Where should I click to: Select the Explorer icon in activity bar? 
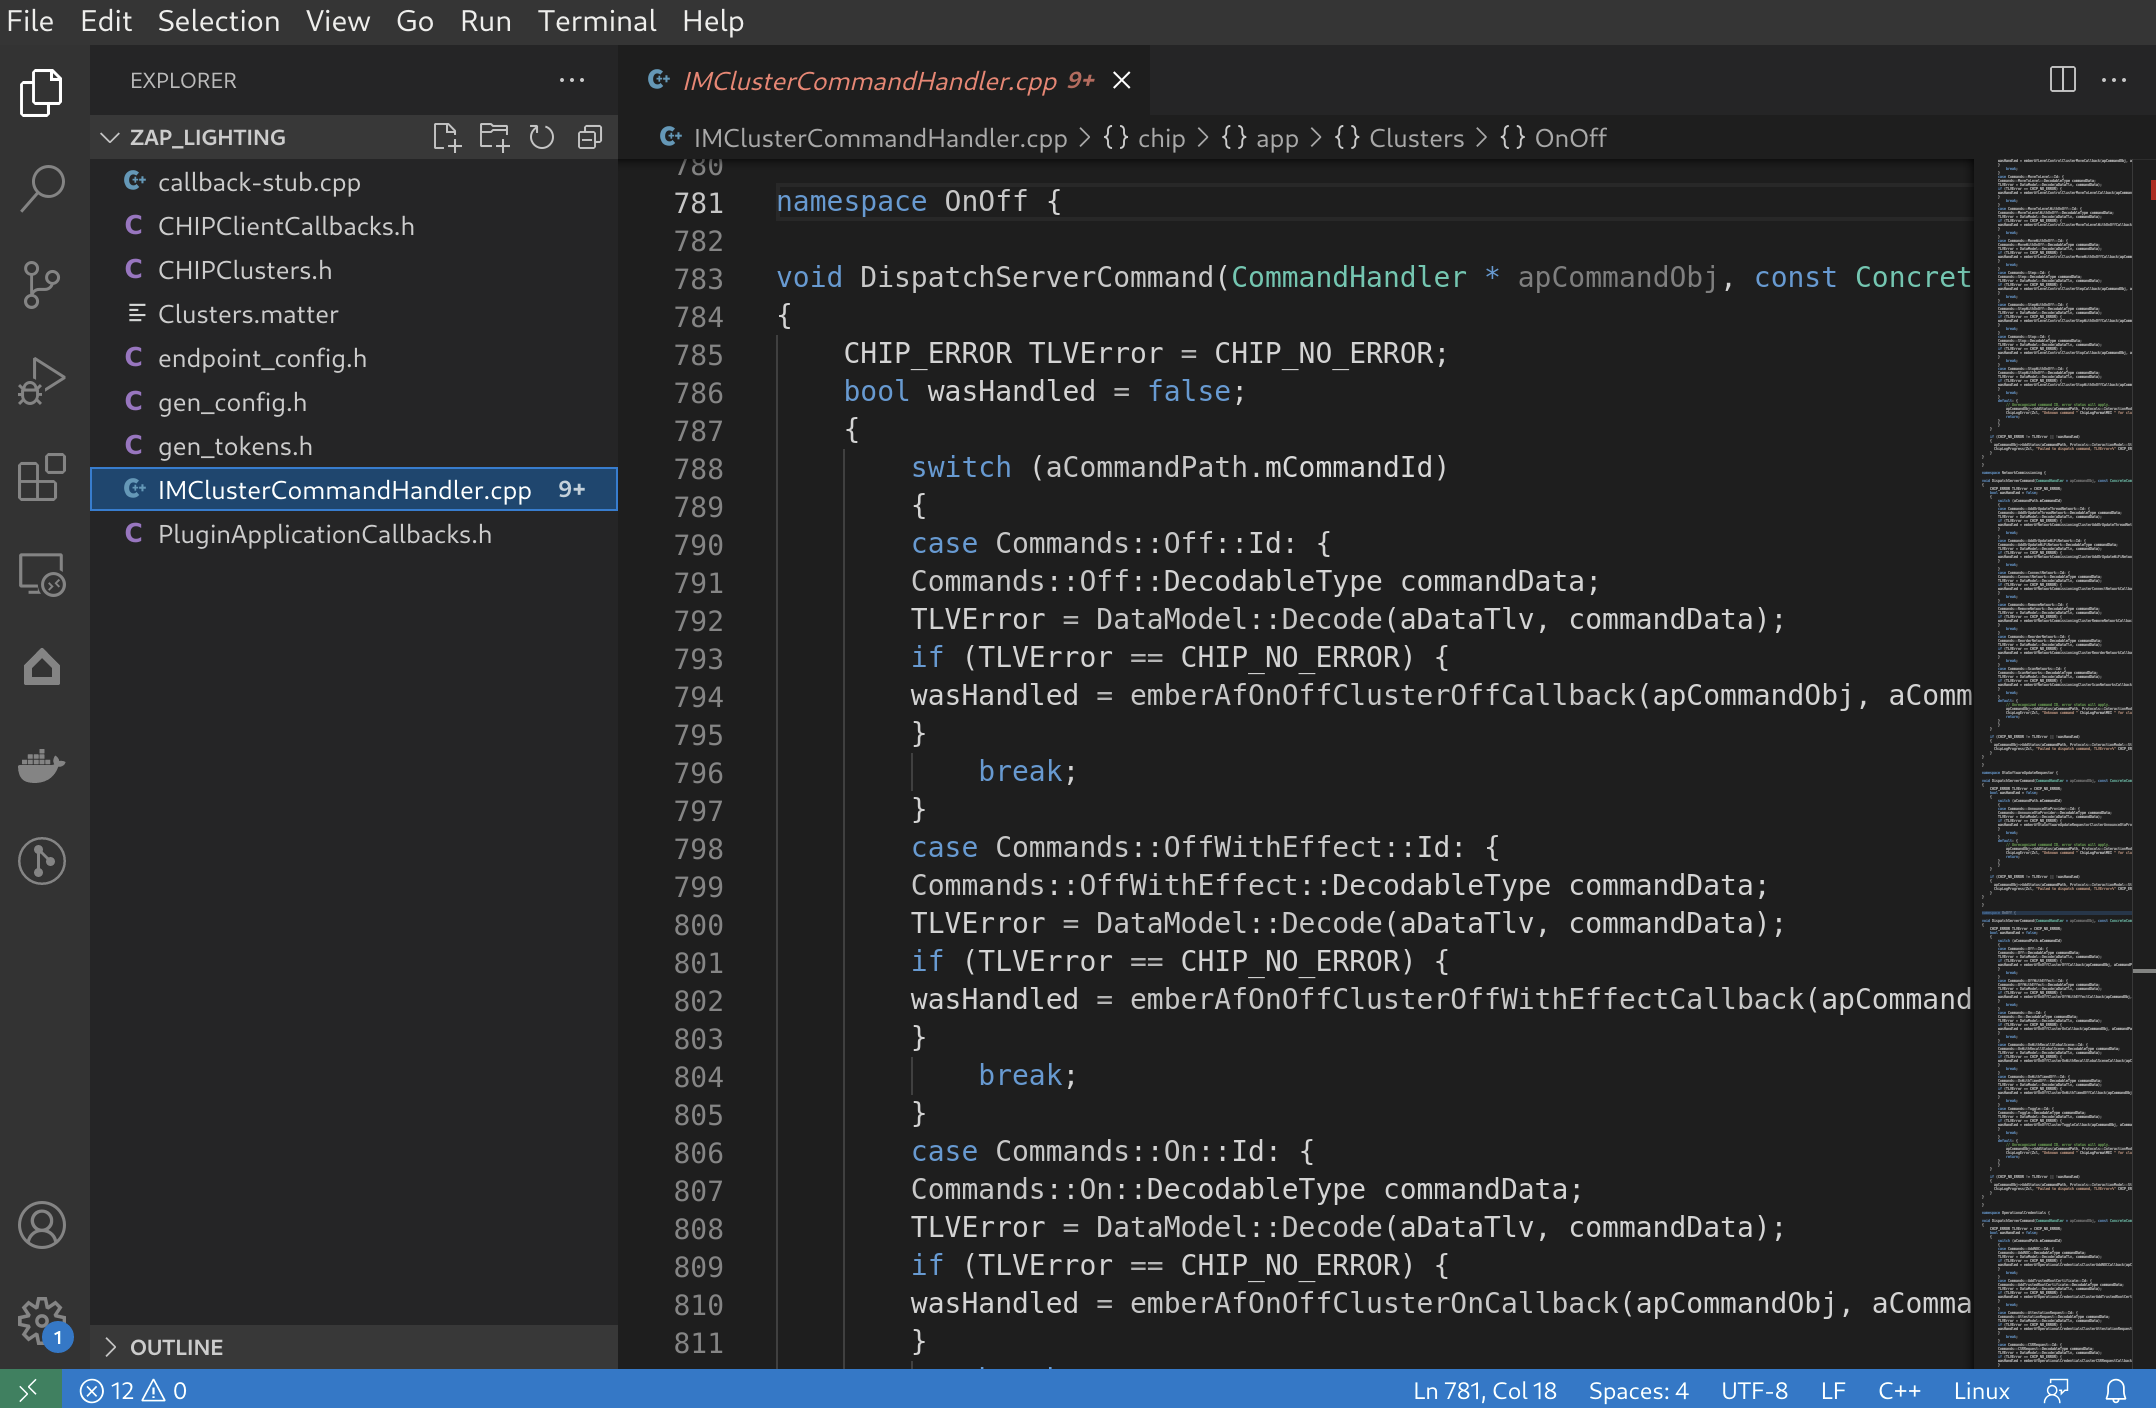coord(42,91)
